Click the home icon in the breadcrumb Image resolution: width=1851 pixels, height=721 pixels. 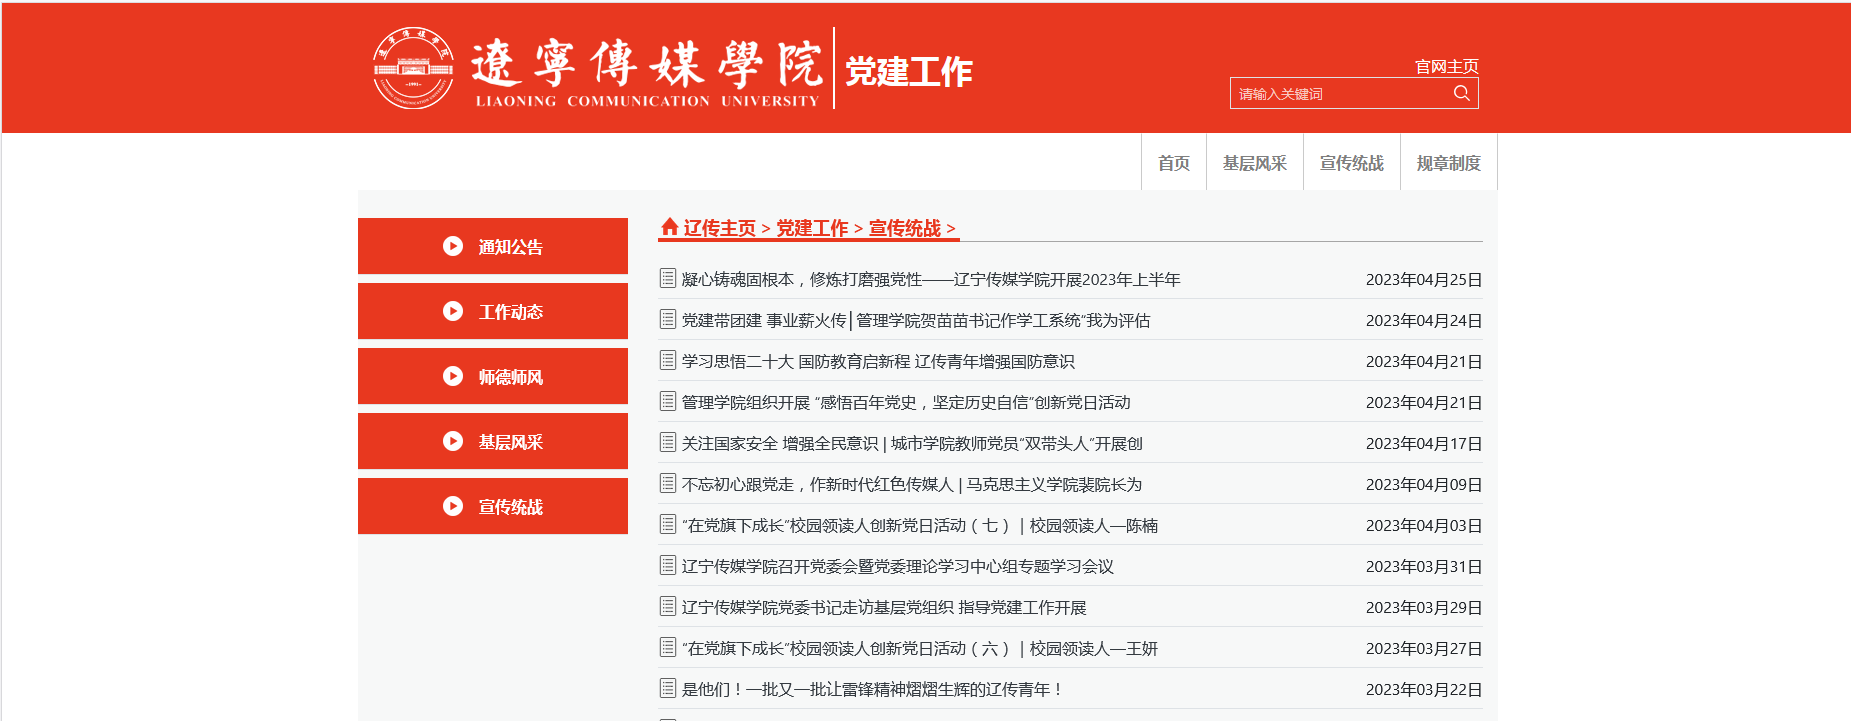[x=669, y=227]
